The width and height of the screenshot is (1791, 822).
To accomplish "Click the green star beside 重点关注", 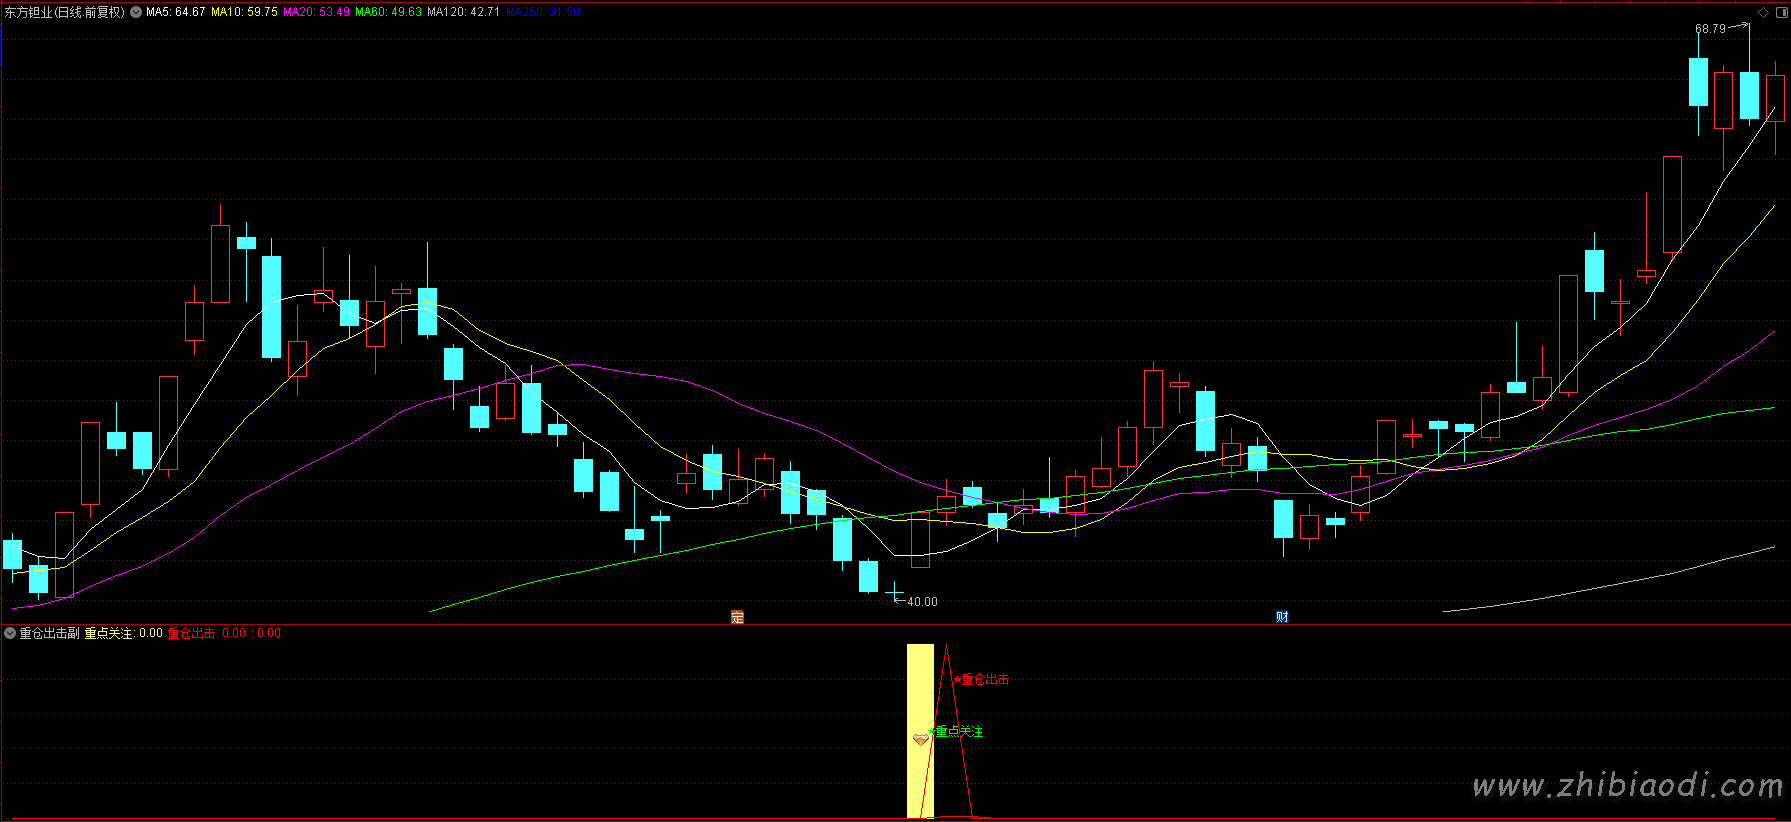I will click(x=932, y=732).
